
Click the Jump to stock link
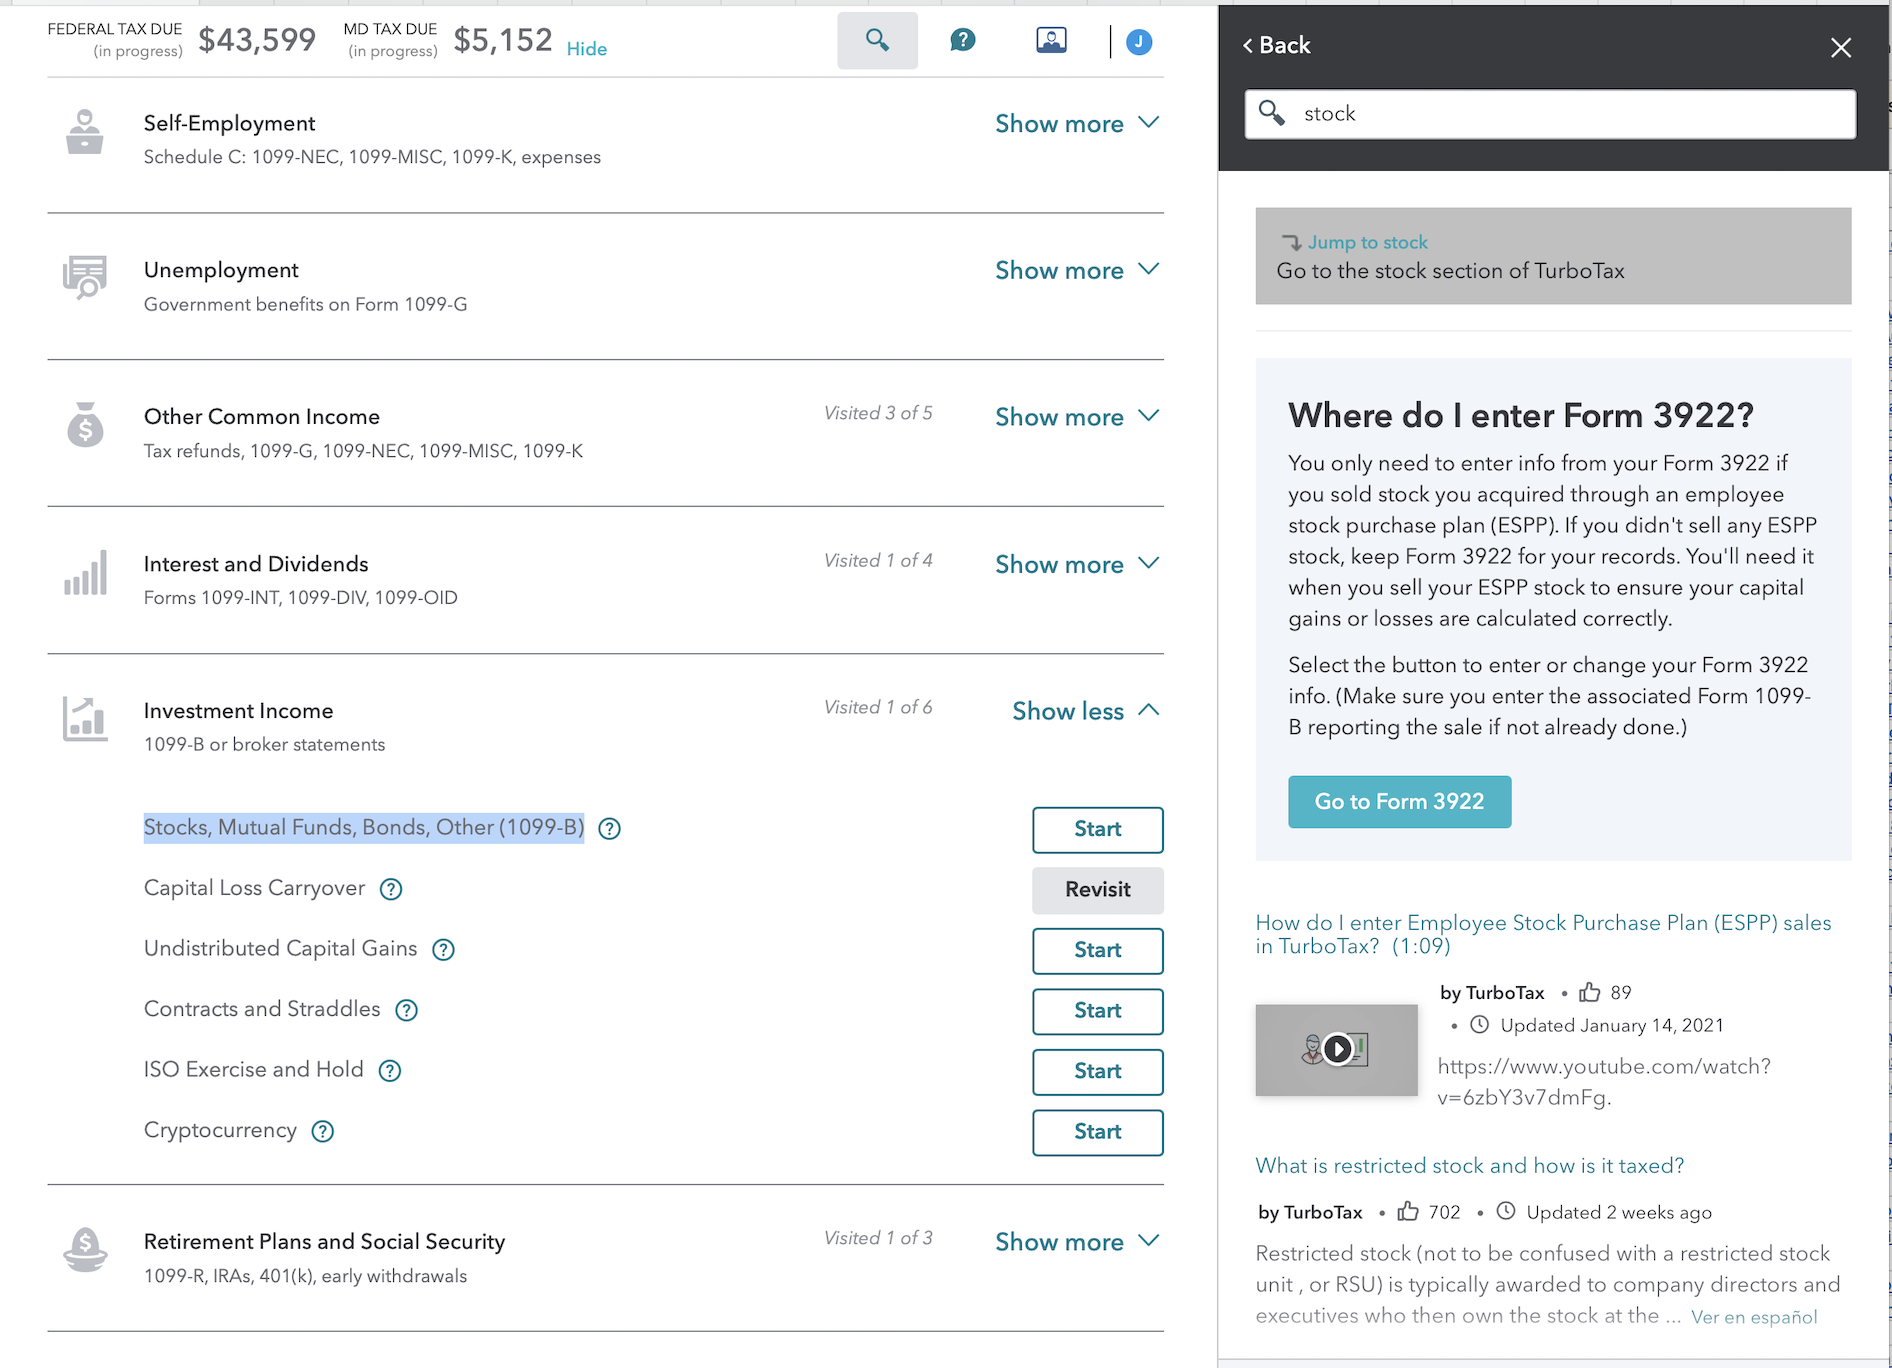tap(1367, 242)
